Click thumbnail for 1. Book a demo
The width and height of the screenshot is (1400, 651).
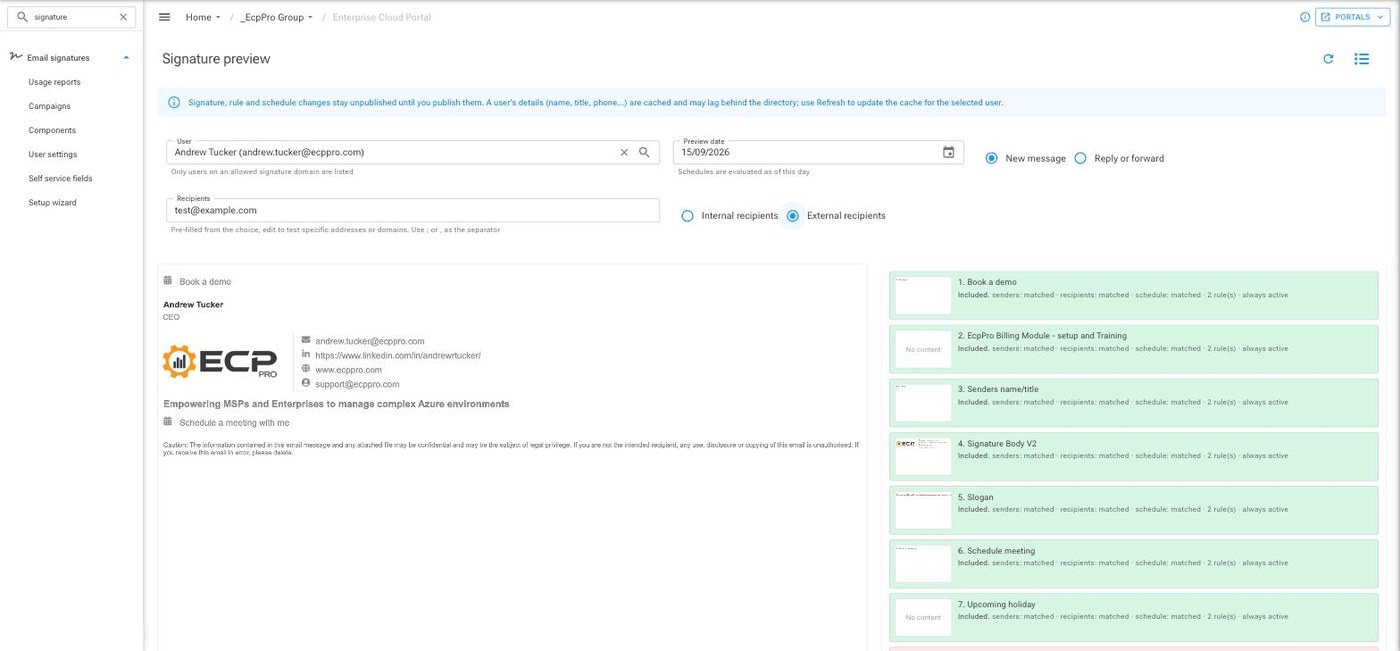coord(923,295)
